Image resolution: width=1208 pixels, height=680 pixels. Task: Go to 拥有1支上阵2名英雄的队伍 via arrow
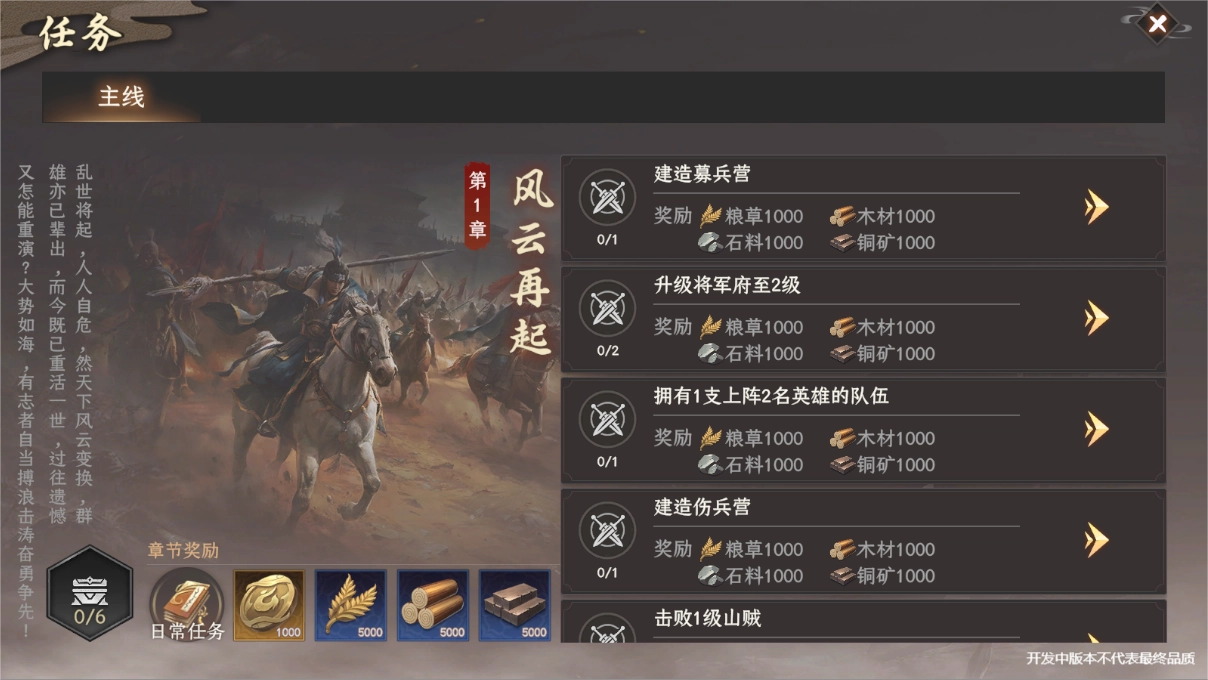pyautogui.click(x=1097, y=429)
